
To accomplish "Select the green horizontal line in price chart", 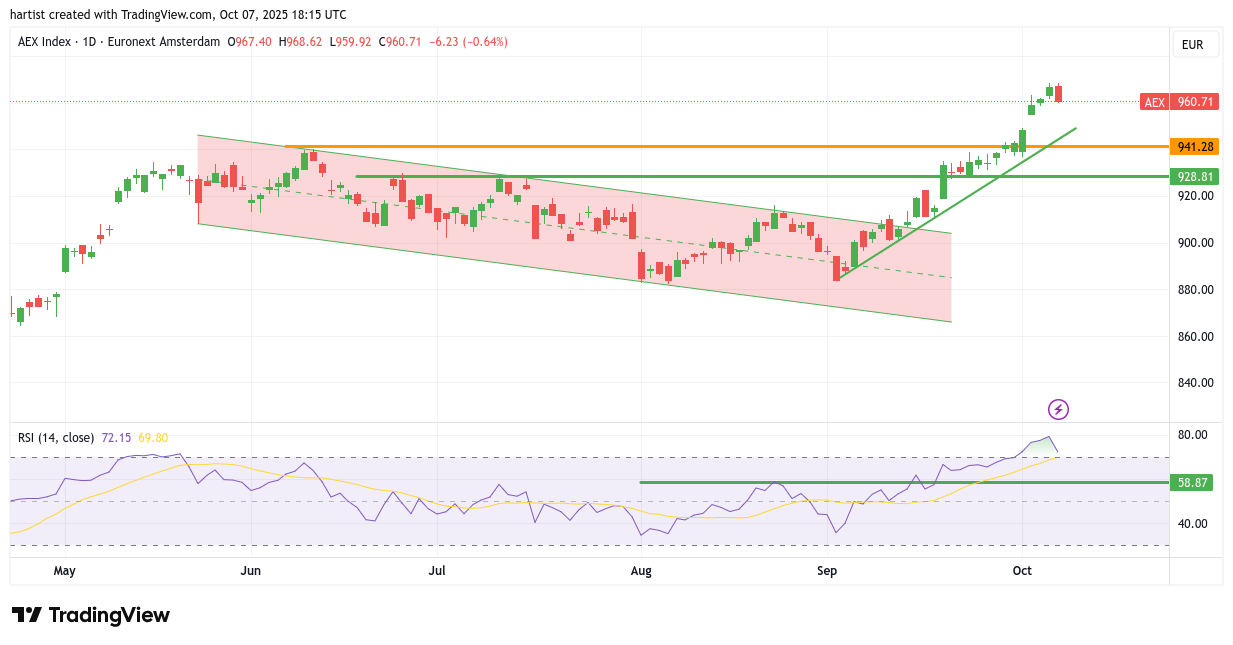I will tap(700, 176).
